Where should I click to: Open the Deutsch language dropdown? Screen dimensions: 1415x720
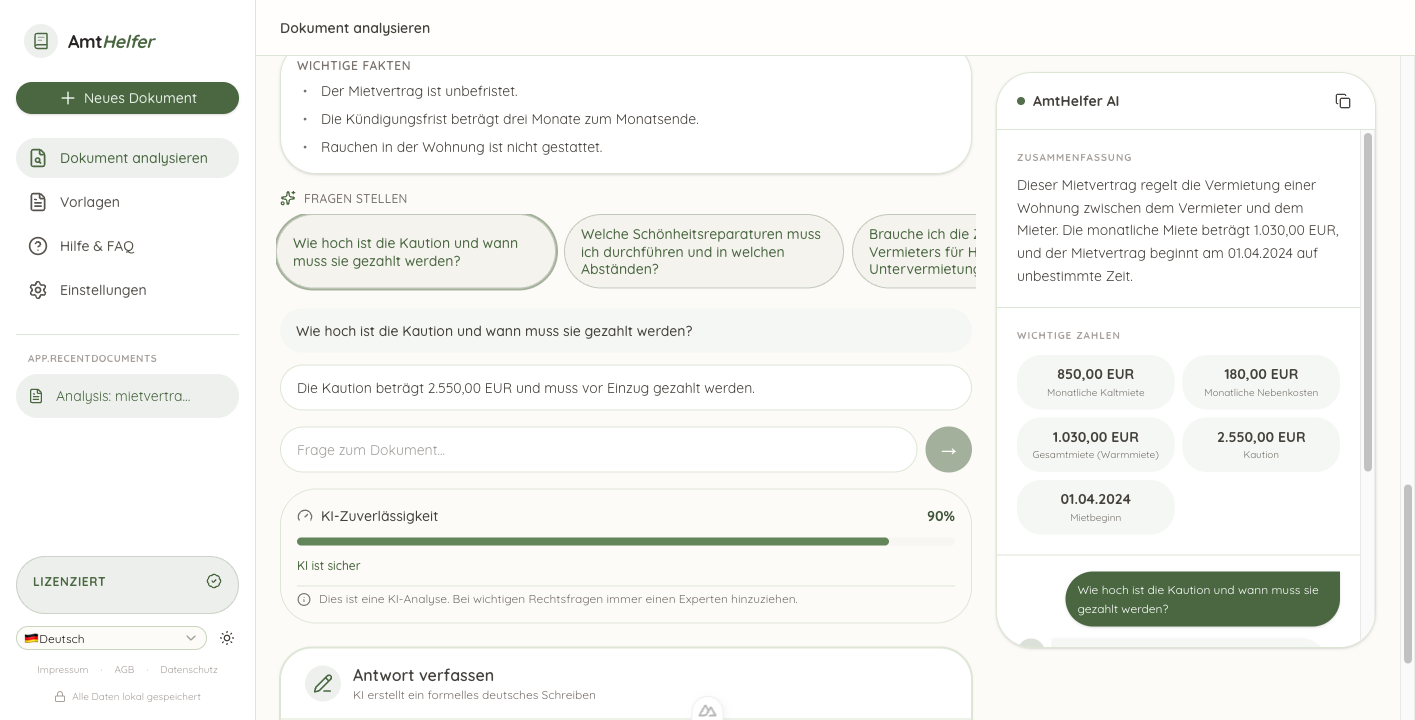[x=111, y=638]
